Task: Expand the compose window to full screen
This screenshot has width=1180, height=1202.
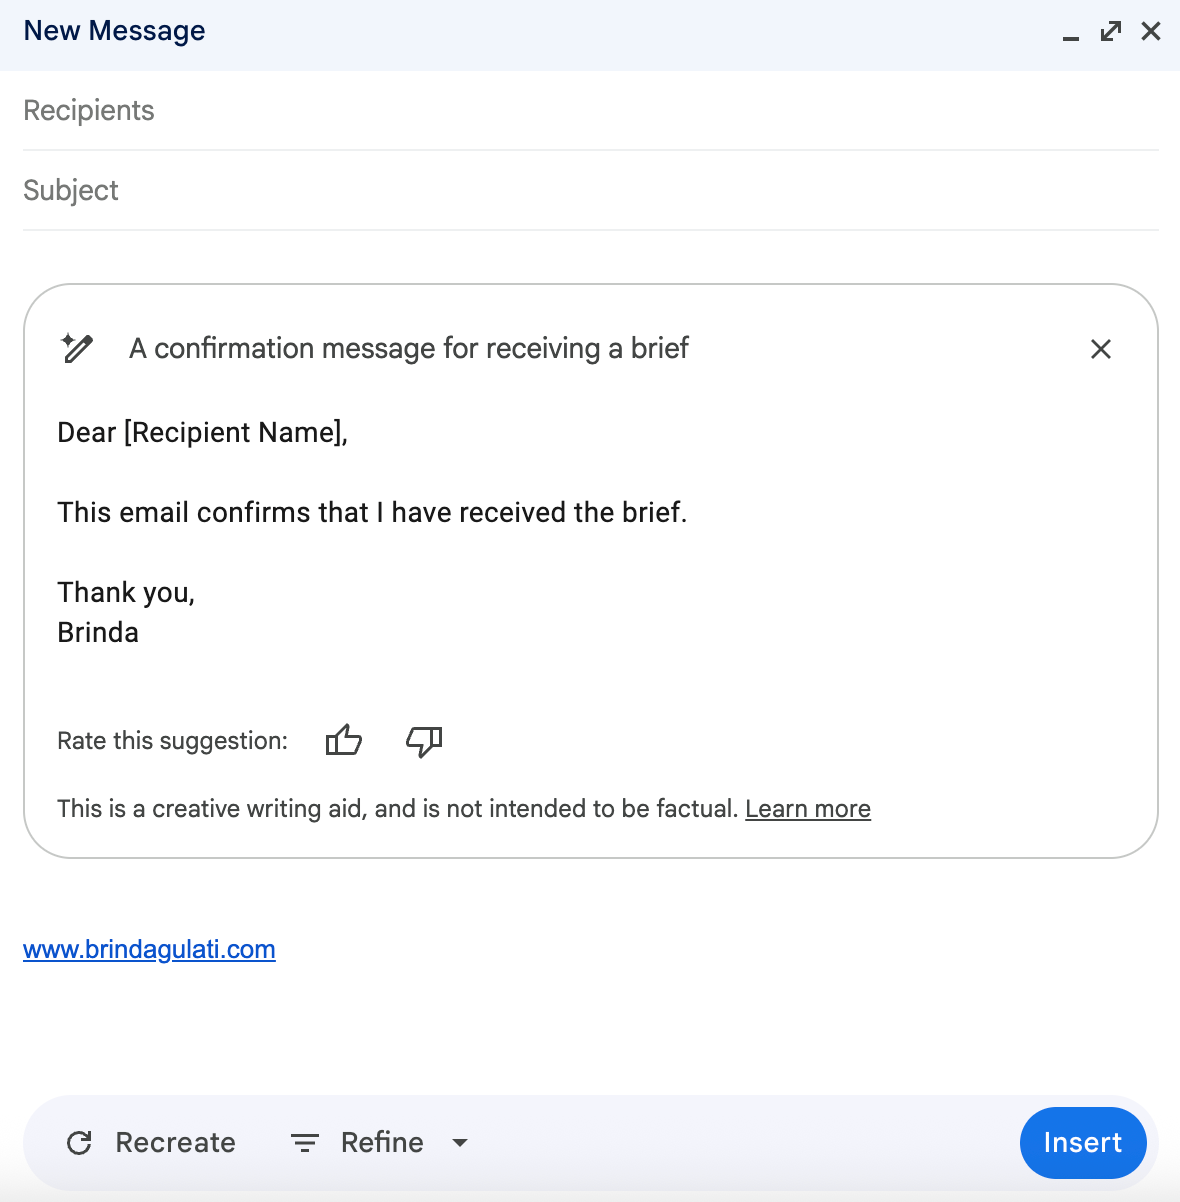Action: click(1111, 31)
